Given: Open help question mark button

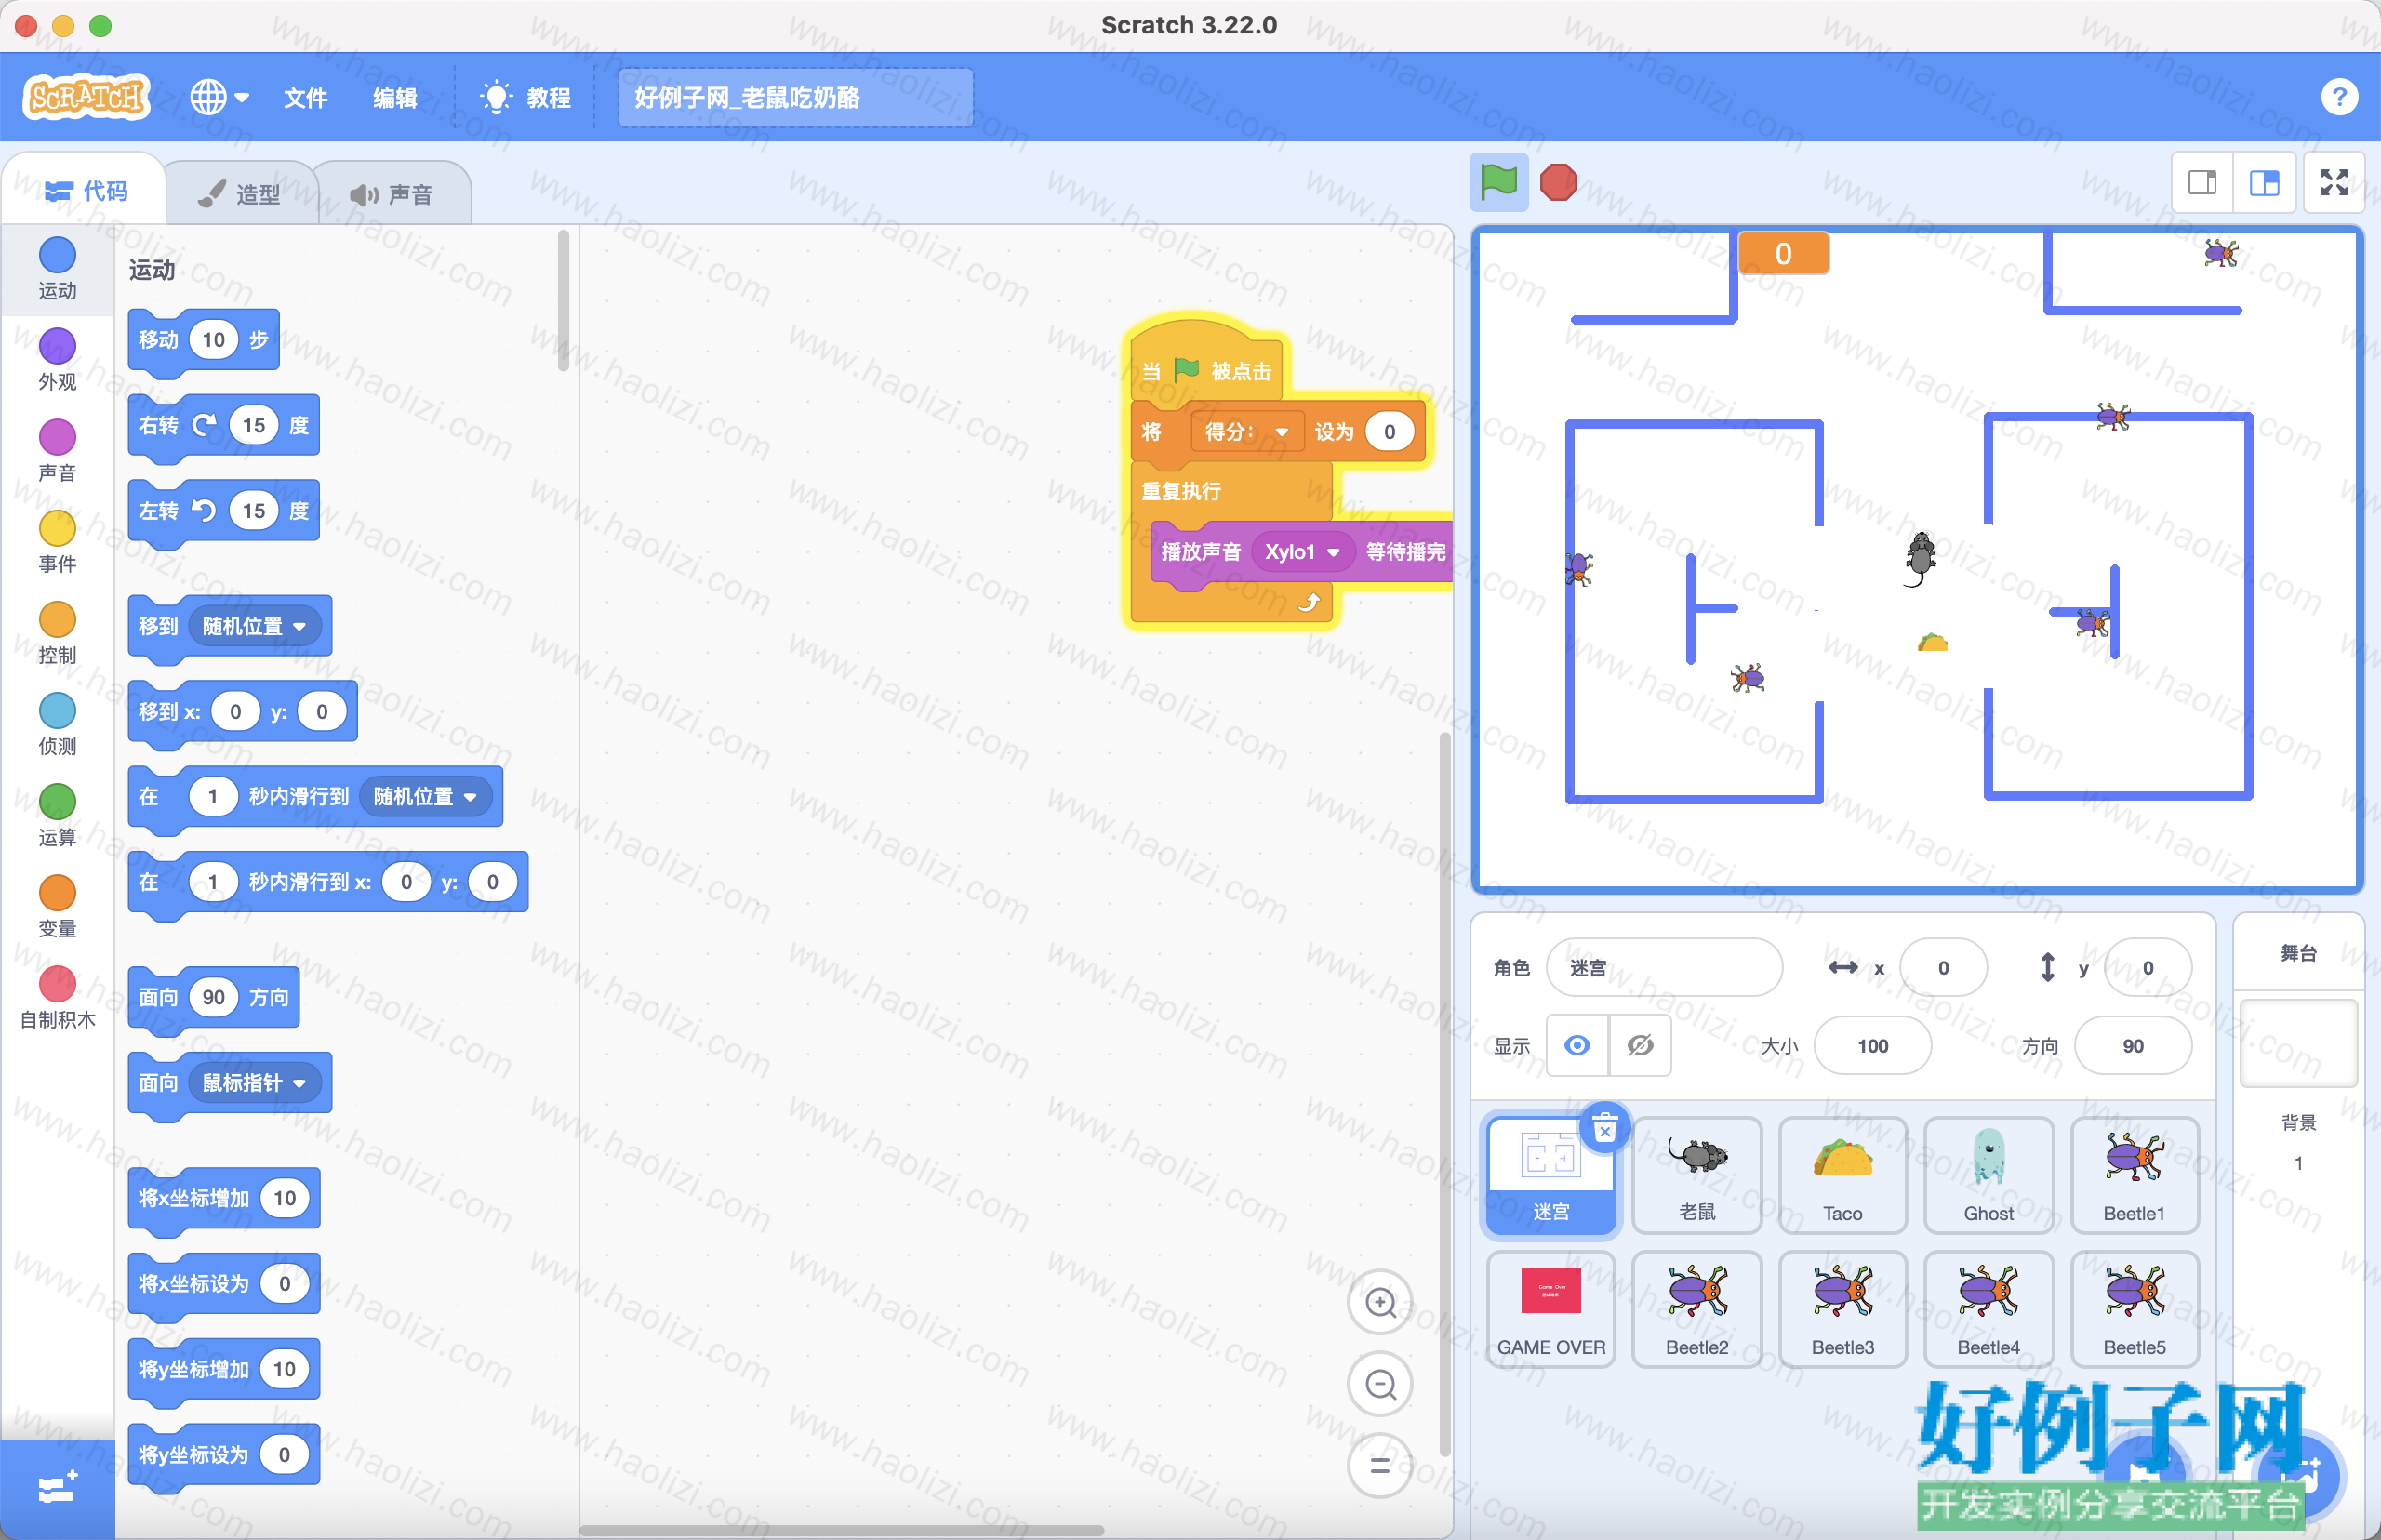Looking at the screenshot, I should pyautogui.click(x=2338, y=97).
